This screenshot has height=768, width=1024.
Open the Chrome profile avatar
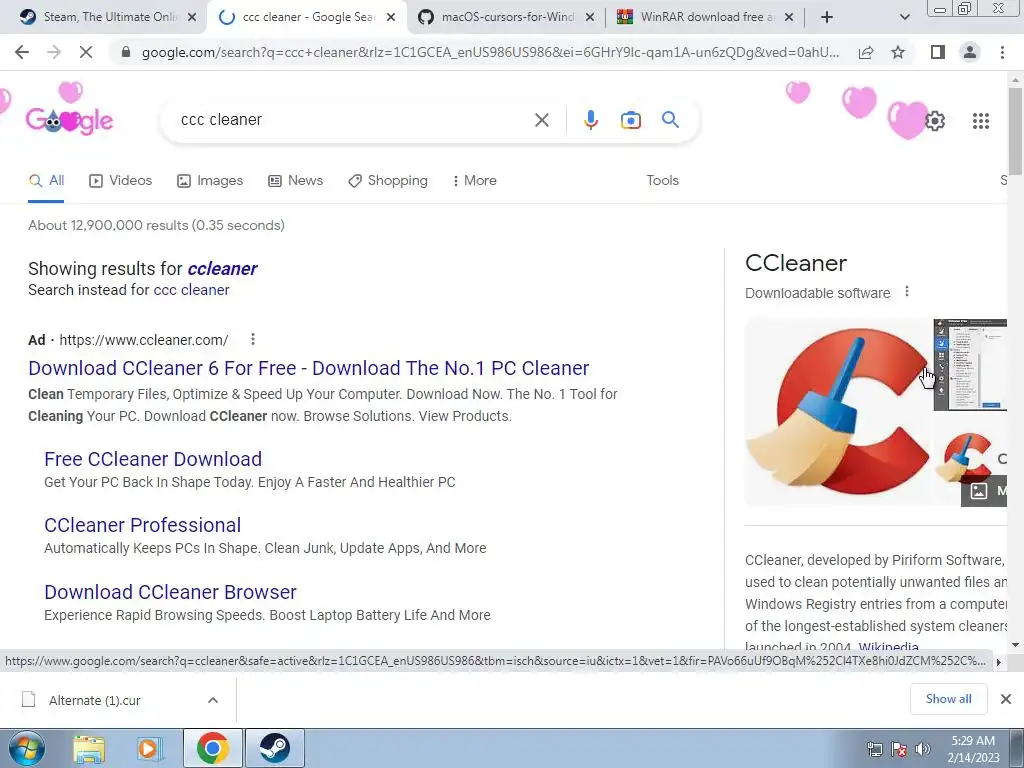click(x=970, y=52)
